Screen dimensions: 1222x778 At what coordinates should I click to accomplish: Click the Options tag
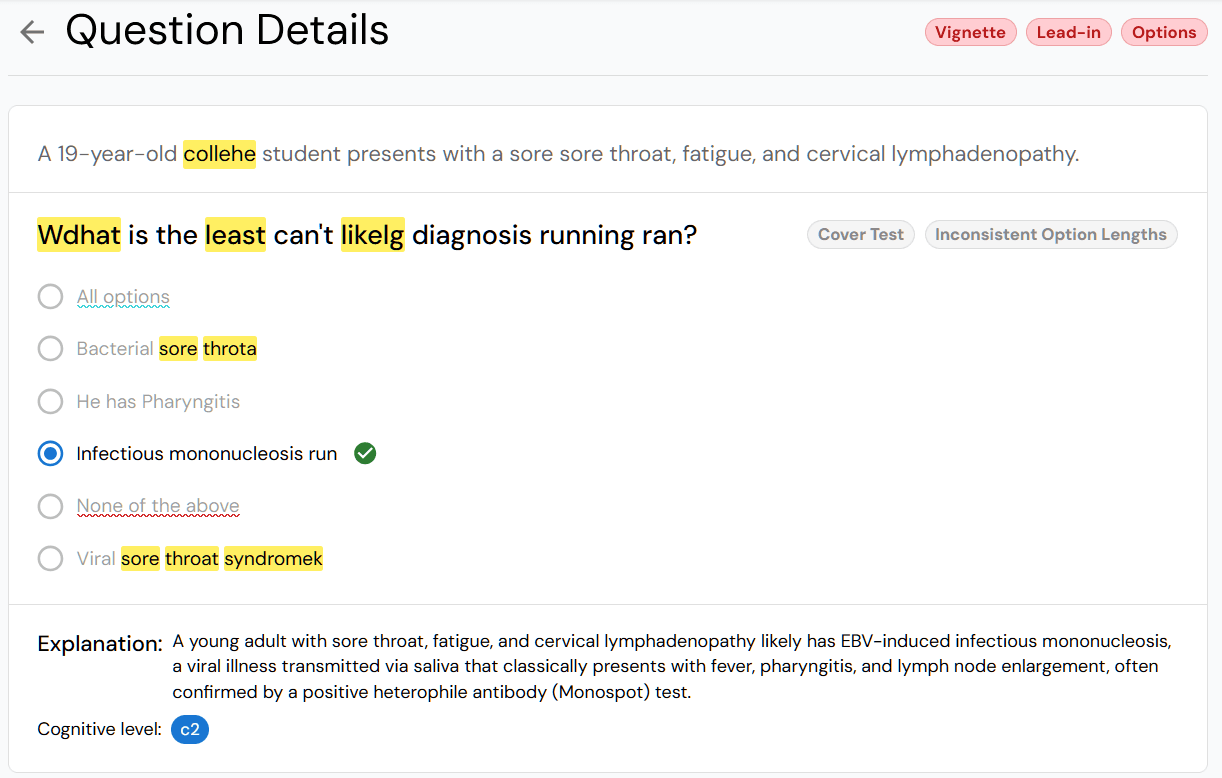click(x=1164, y=32)
